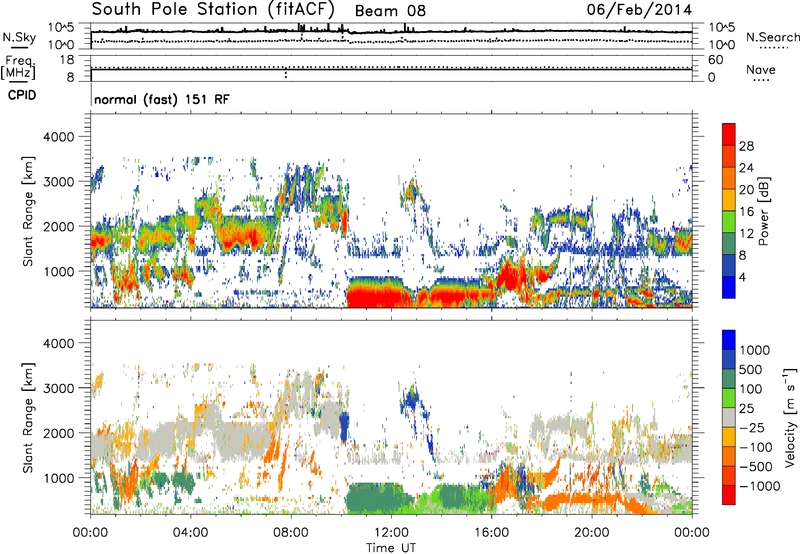Click the date '06/Feb/2014'

639,10
